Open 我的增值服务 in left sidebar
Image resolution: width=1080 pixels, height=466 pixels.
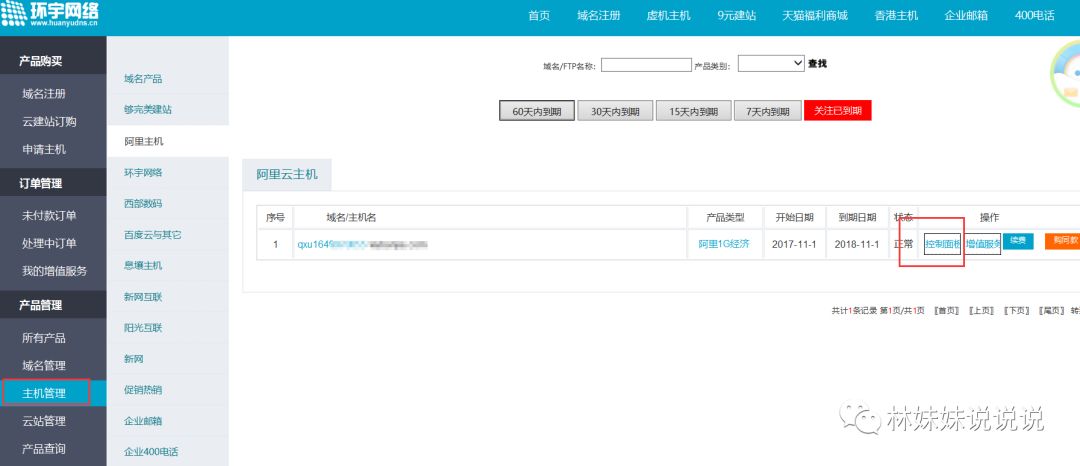tap(54, 271)
